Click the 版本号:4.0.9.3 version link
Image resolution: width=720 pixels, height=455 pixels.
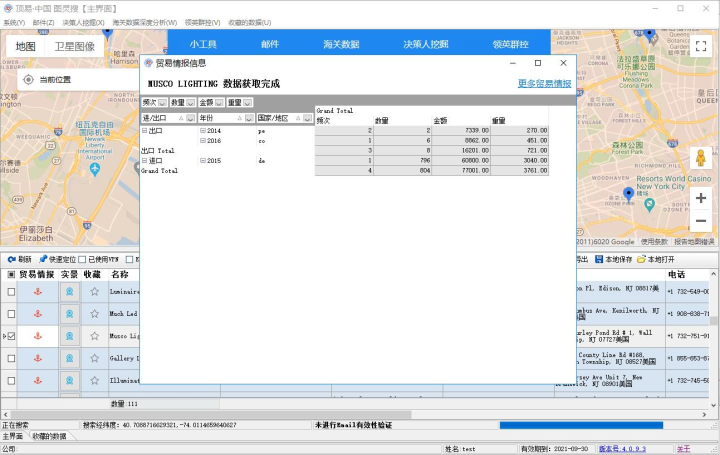tap(622, 449)
